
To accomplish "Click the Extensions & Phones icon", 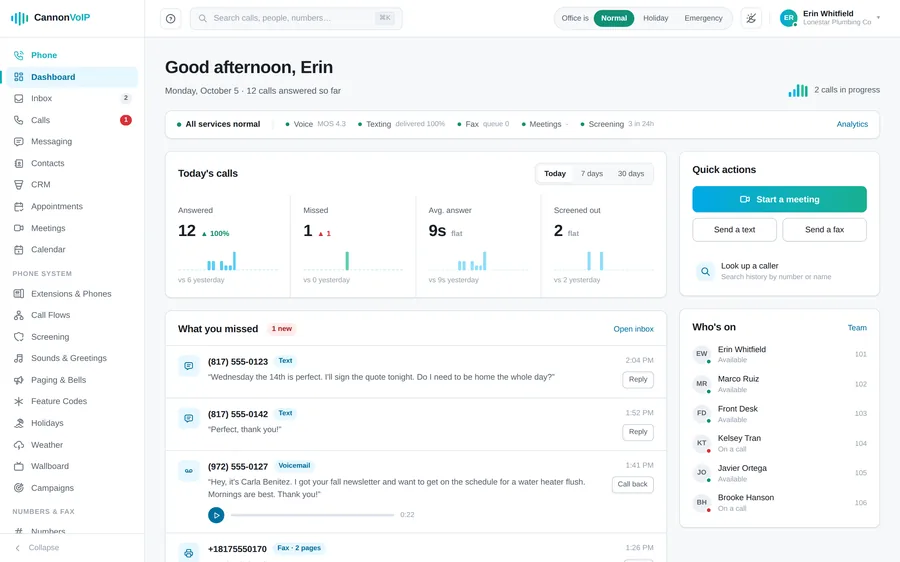I will [19, 294].
